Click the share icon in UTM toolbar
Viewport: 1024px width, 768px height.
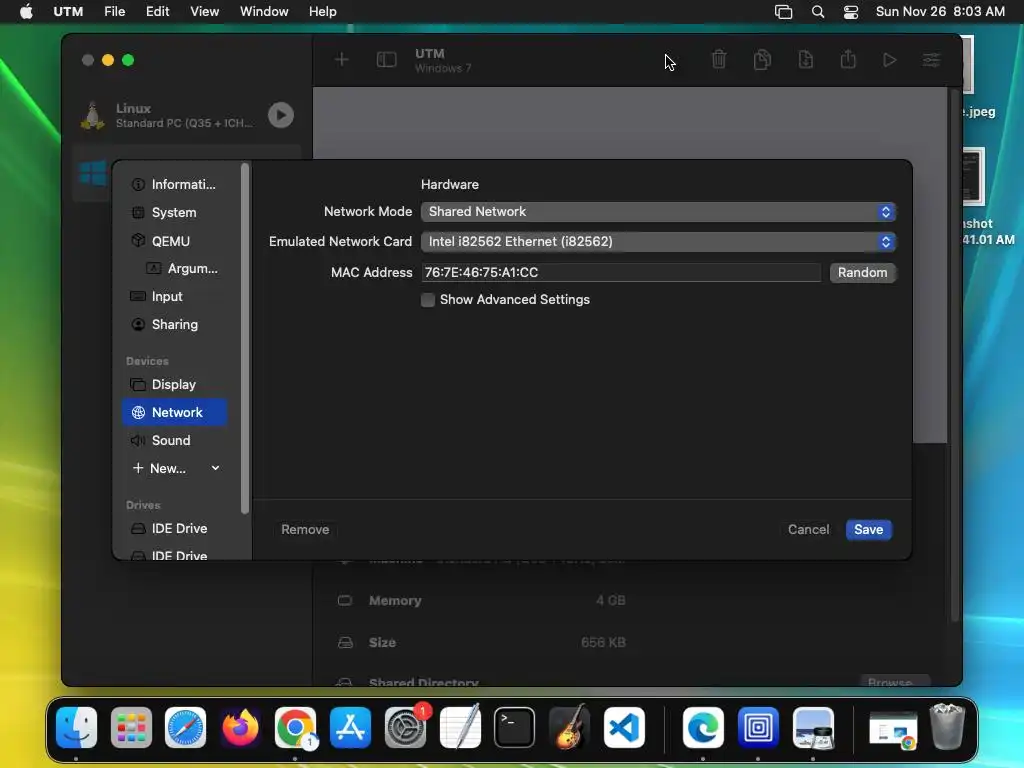tap(848, 60)
